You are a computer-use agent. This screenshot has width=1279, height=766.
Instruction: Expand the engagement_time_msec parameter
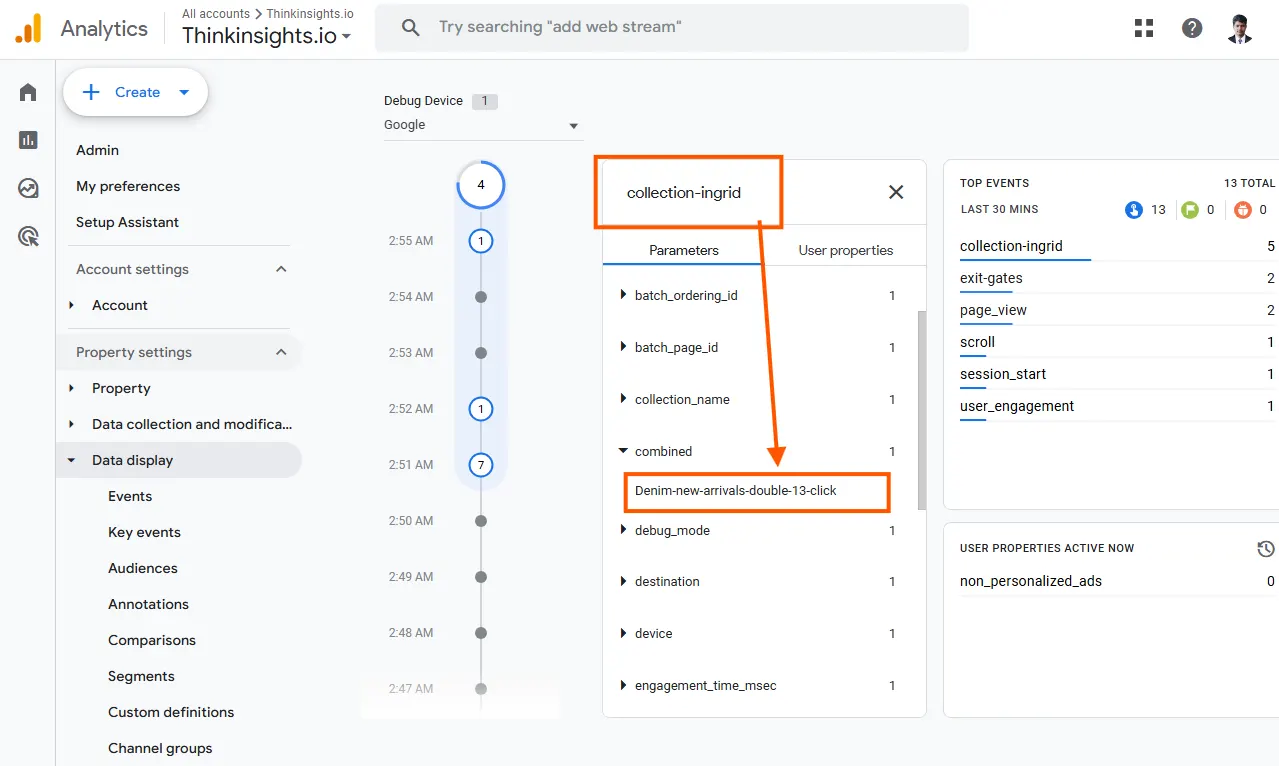(x=624, y=685)
